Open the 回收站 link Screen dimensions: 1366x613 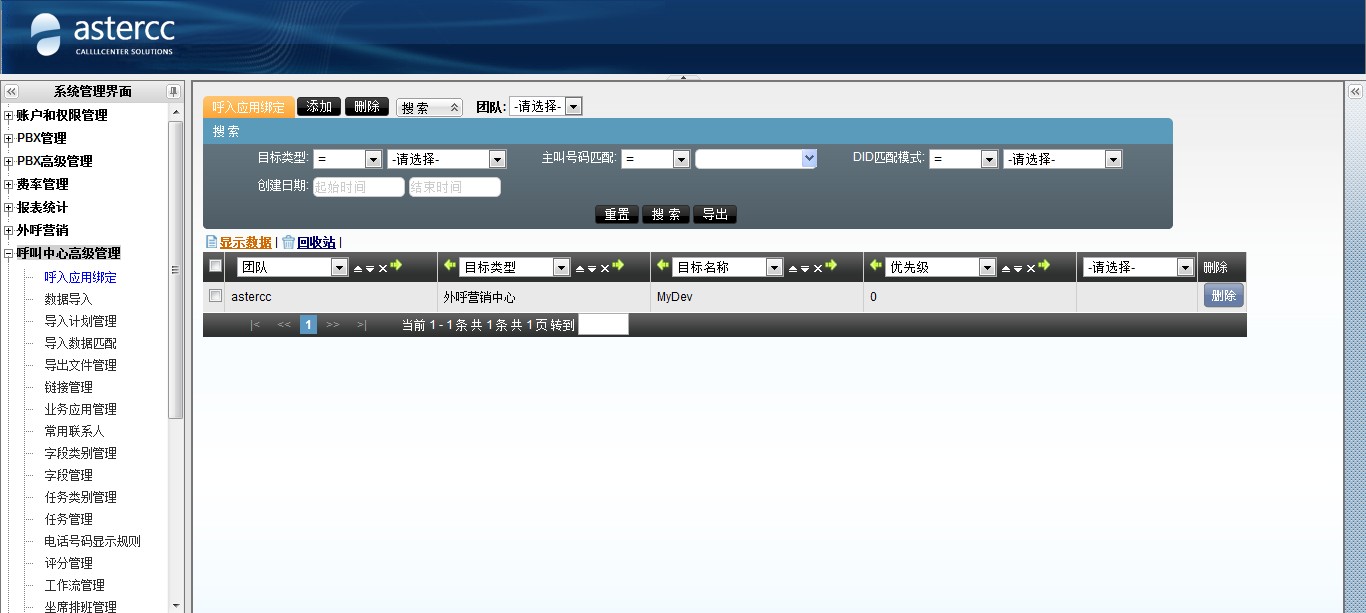tap(316, 242)
